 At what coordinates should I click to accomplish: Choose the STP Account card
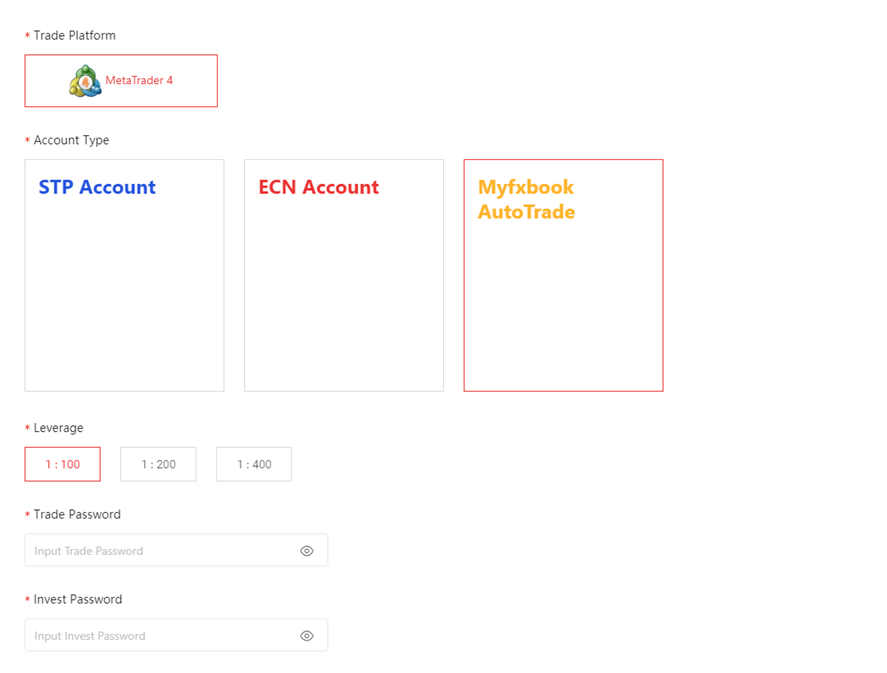124,275
